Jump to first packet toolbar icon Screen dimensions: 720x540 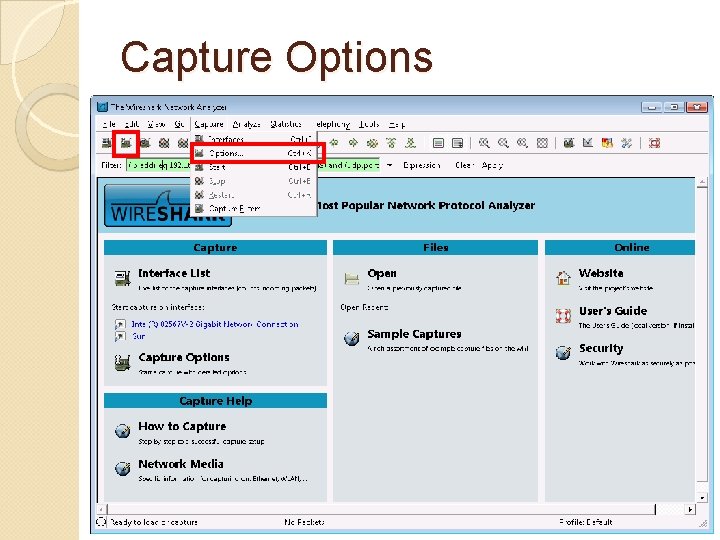coord(391,143)
